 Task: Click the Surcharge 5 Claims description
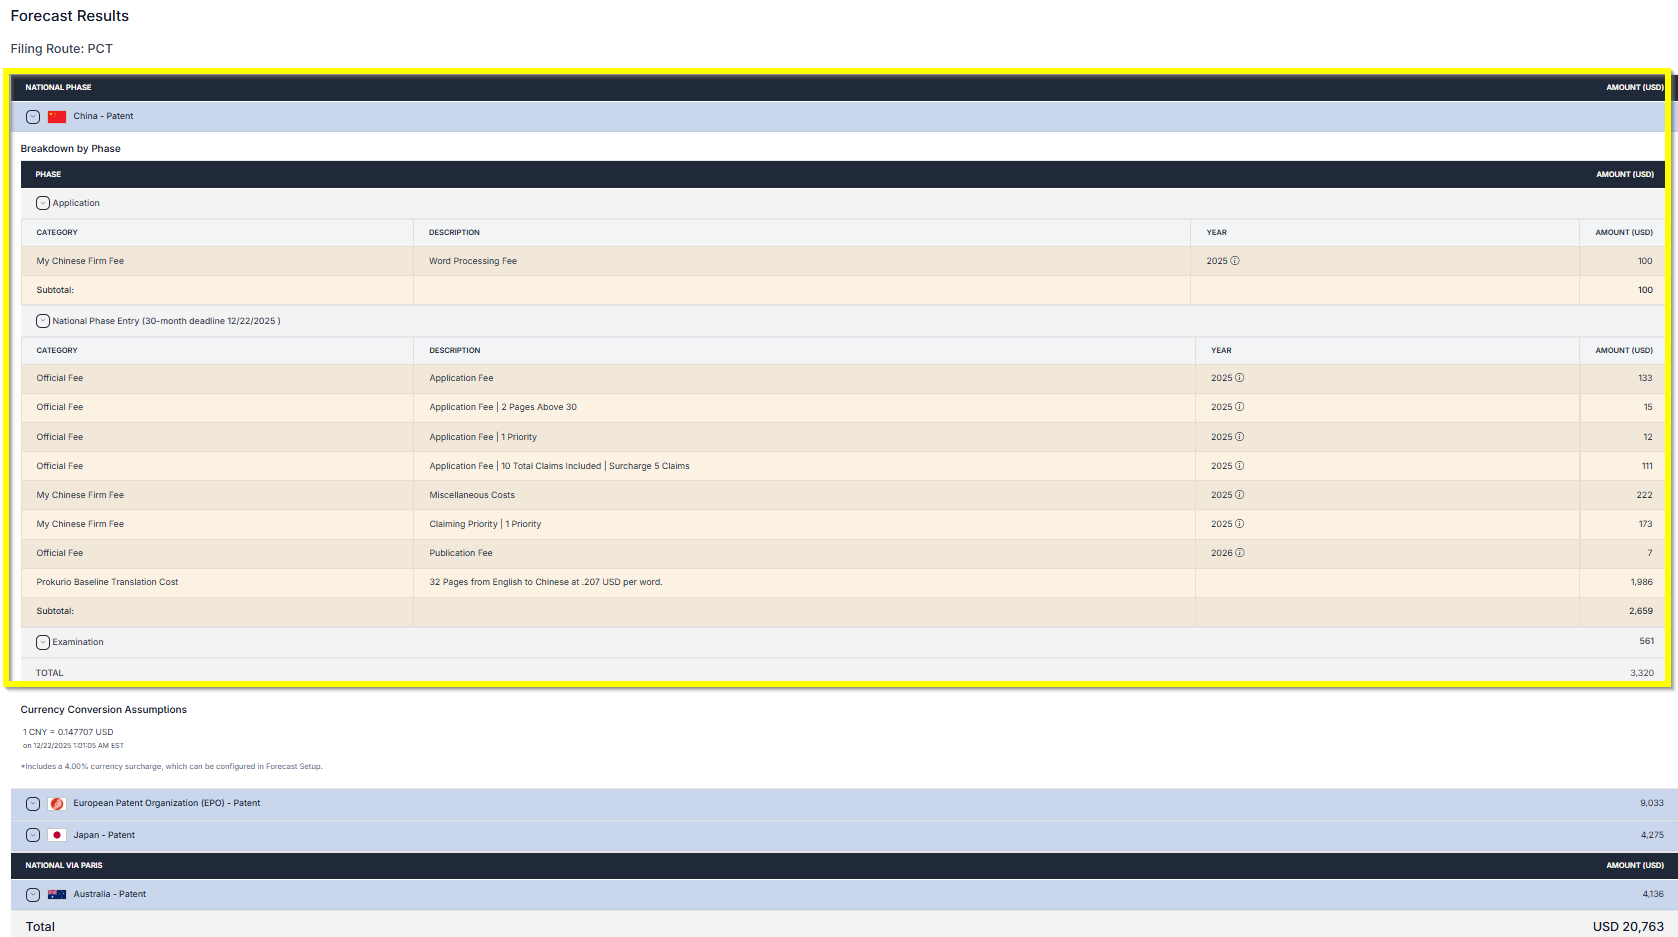pos(649,466)
